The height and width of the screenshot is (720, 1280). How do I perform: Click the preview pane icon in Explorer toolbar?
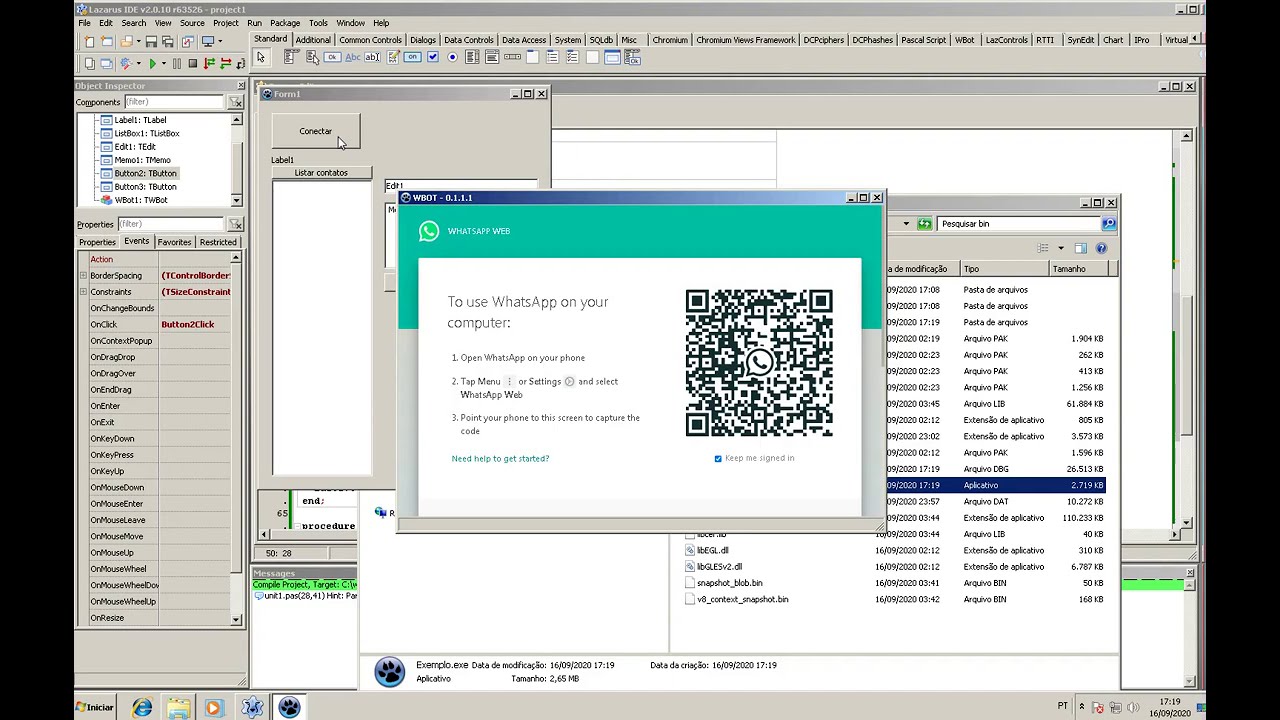[x=1080, y=248]
